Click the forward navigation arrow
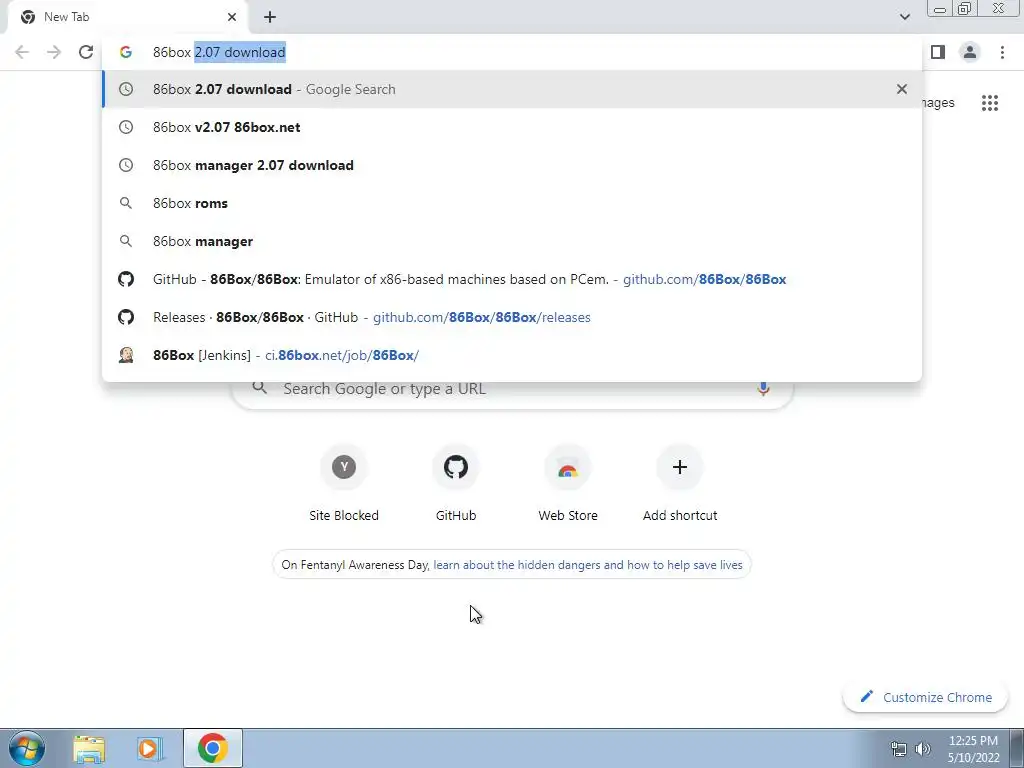This screenshot has height=768, width=1024. (54, 52)
